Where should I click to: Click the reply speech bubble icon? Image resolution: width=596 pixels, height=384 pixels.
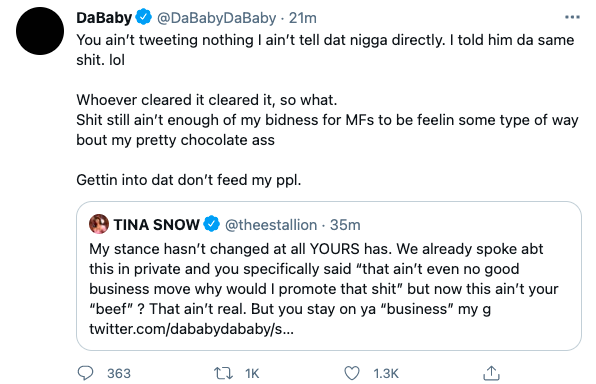(x=85, y=373)
